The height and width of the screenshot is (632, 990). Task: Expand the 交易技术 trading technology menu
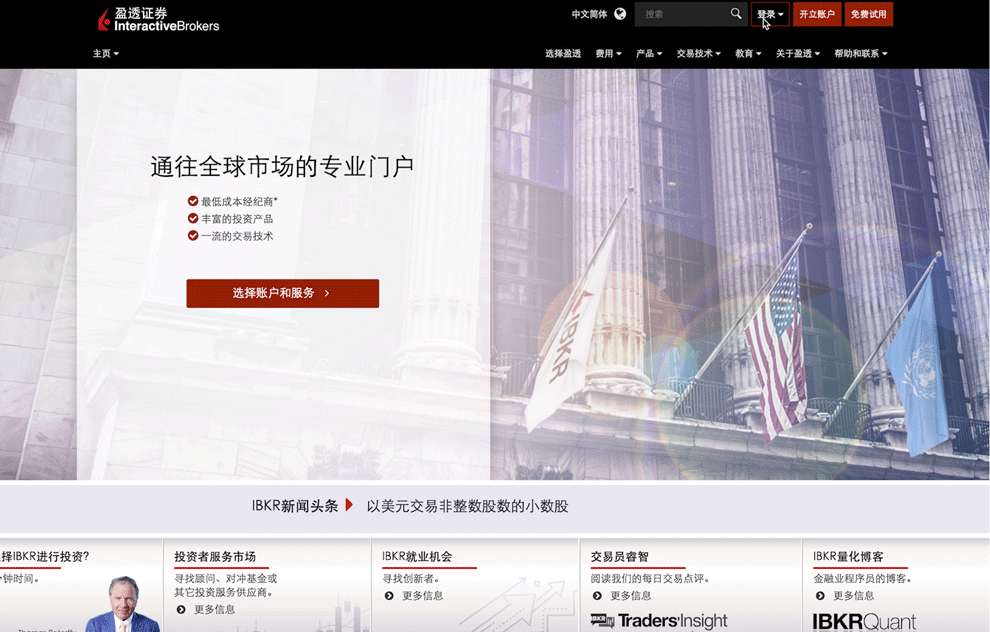click(698, 54)
